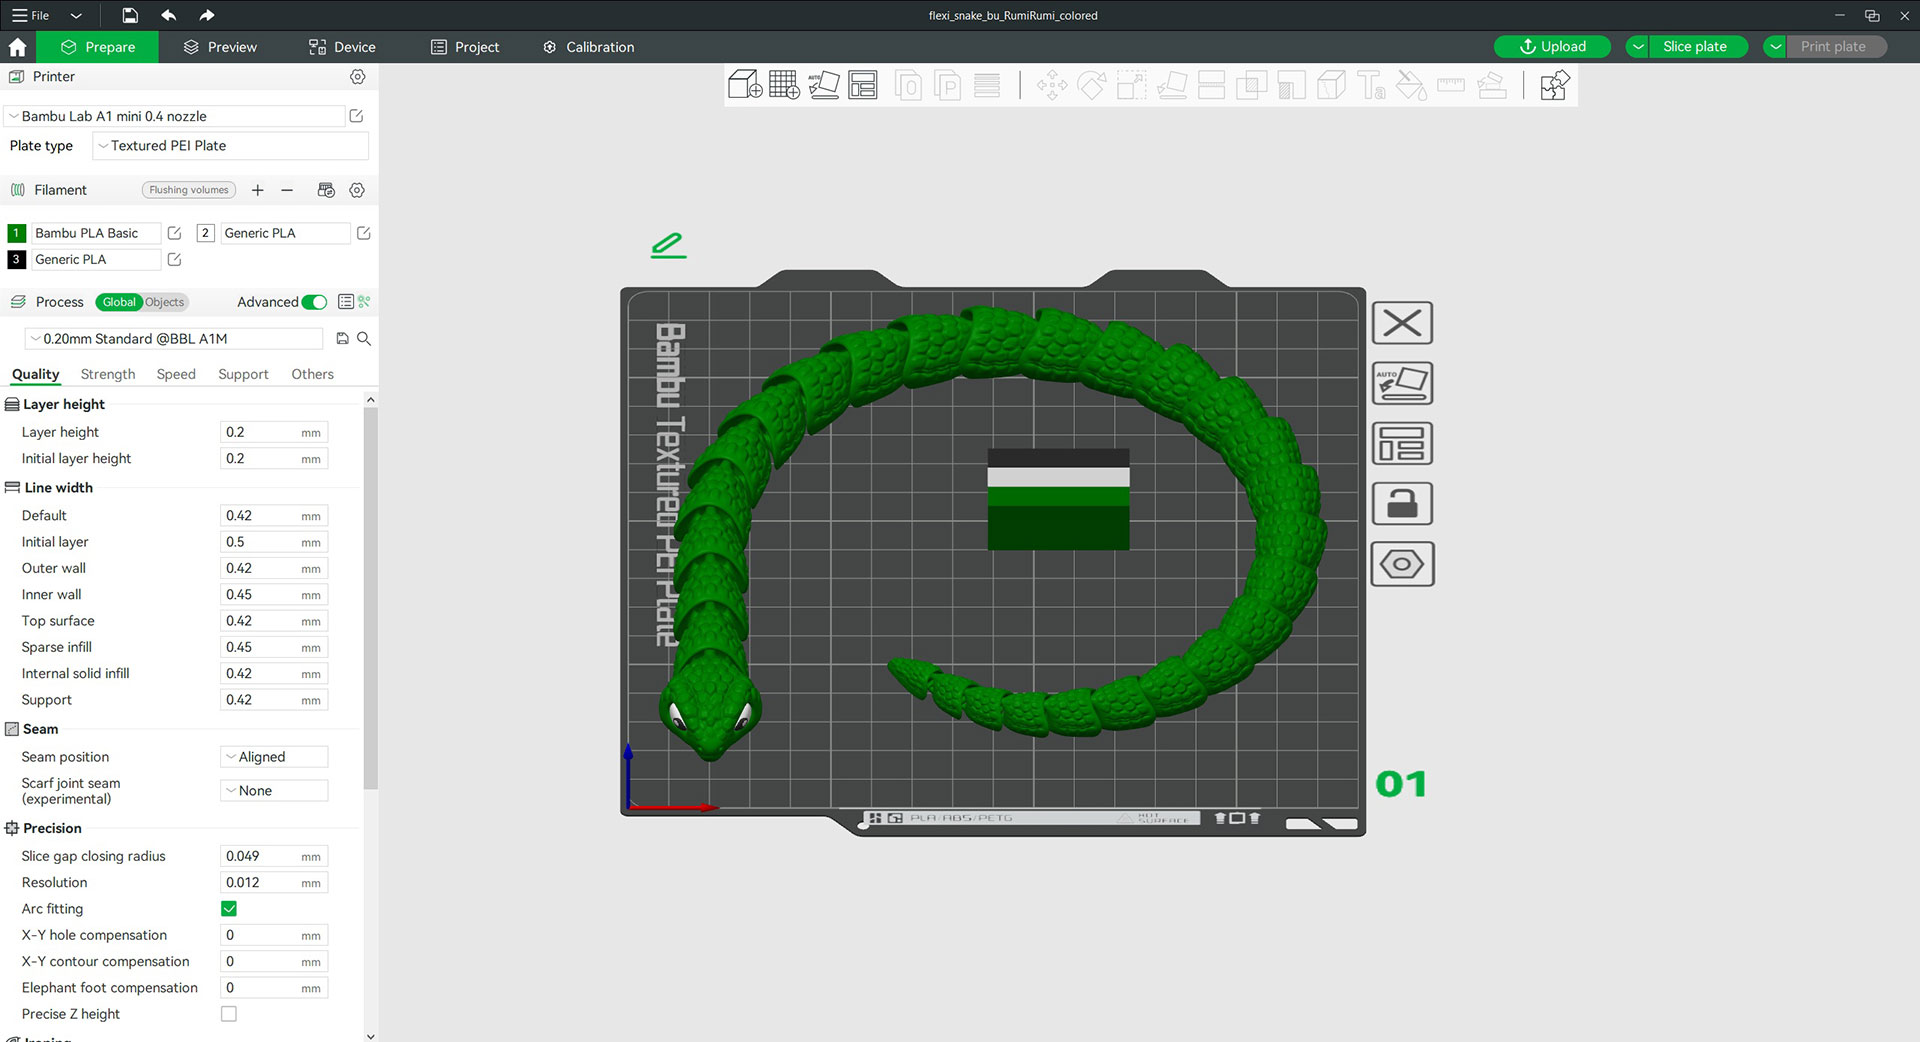Open the Support settings tab

tap(243, 374)
